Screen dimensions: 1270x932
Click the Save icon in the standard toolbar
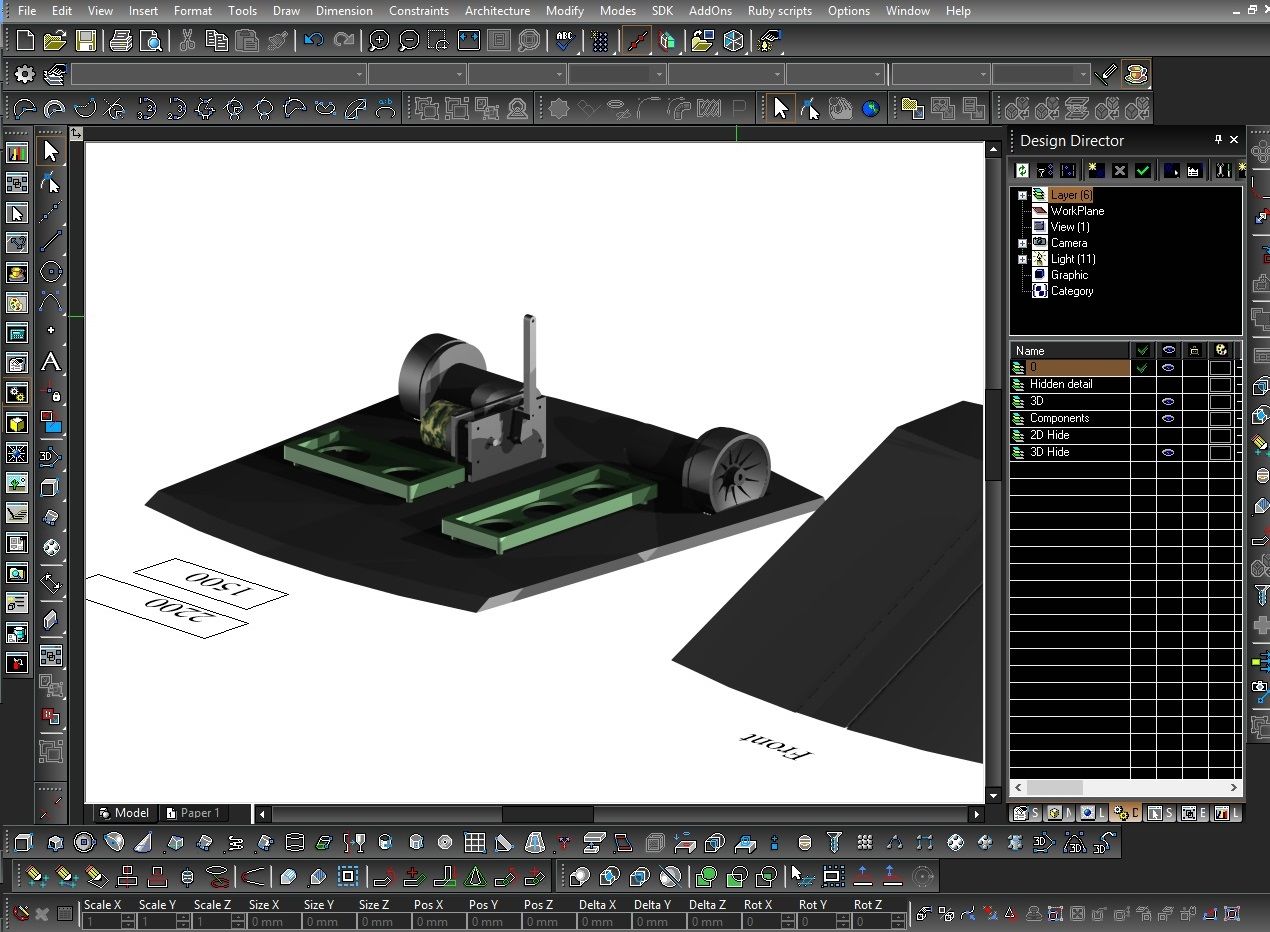tap(86, 41)
